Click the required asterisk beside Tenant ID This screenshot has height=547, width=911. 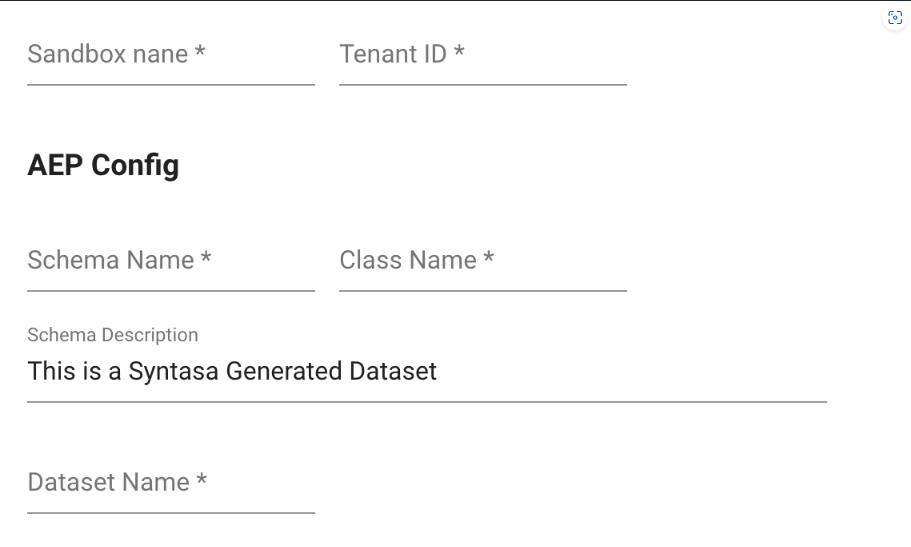pyautogui.click(x=459, y=53)
